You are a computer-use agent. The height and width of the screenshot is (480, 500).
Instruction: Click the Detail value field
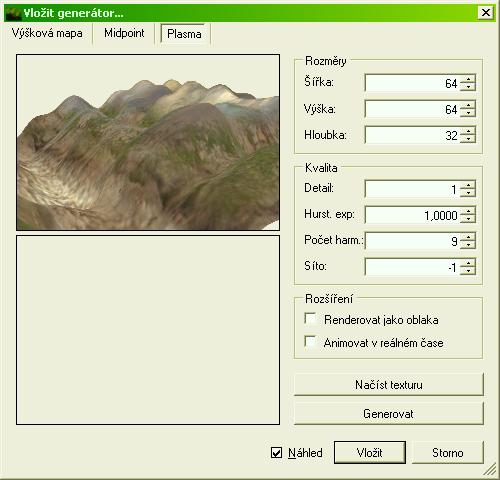[412, 189]
